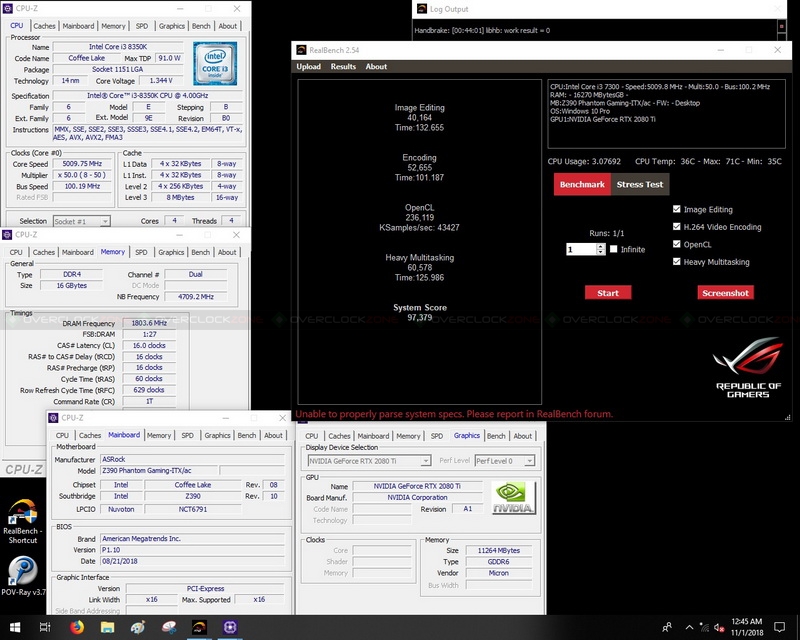Click the RealBench 2.54 title bar icon

(x=302, y=50)
